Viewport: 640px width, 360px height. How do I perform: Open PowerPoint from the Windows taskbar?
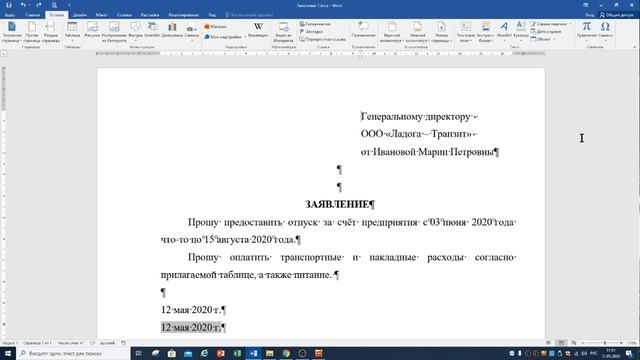221,353
